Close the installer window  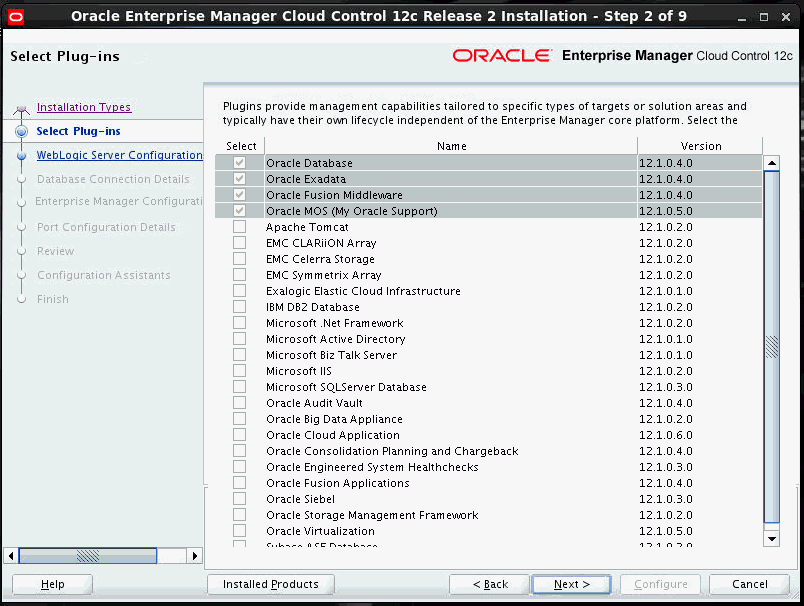786,17
